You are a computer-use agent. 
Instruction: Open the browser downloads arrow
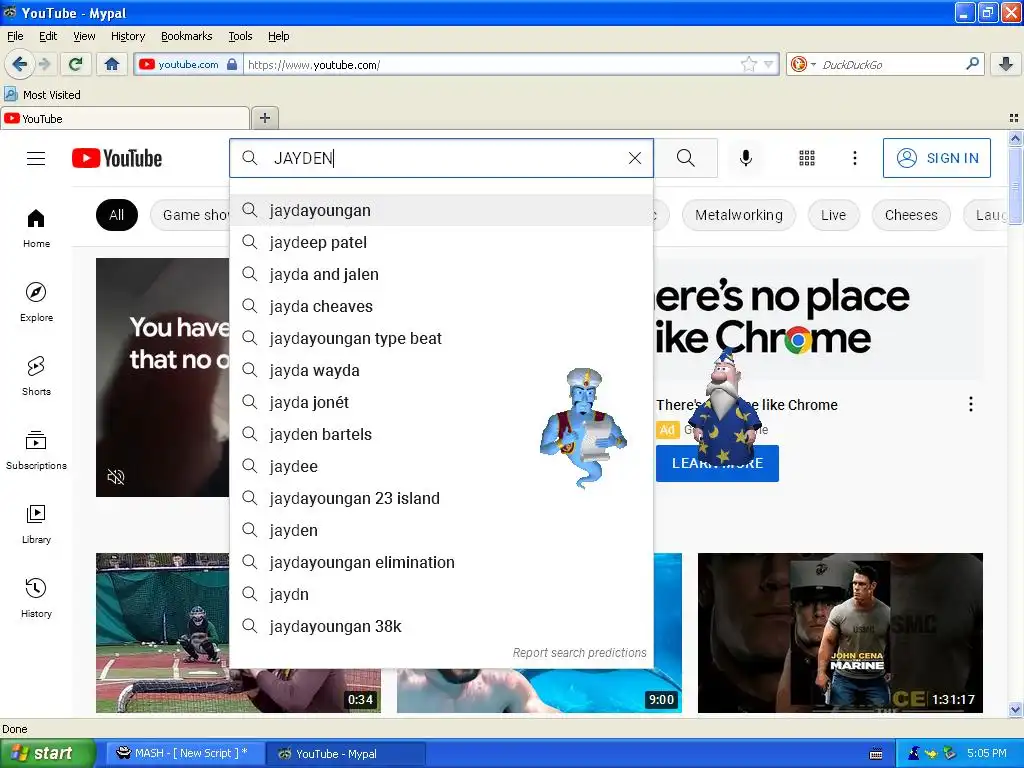coord(1006,64)
